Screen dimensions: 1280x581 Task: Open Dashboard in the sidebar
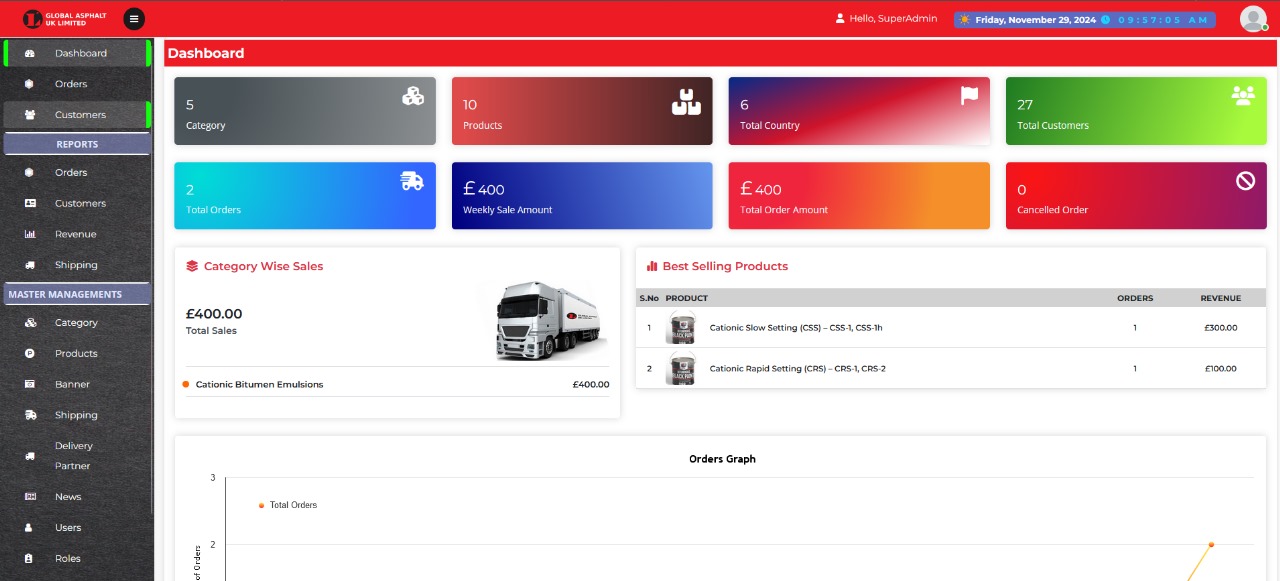click(x=80, y=53)
